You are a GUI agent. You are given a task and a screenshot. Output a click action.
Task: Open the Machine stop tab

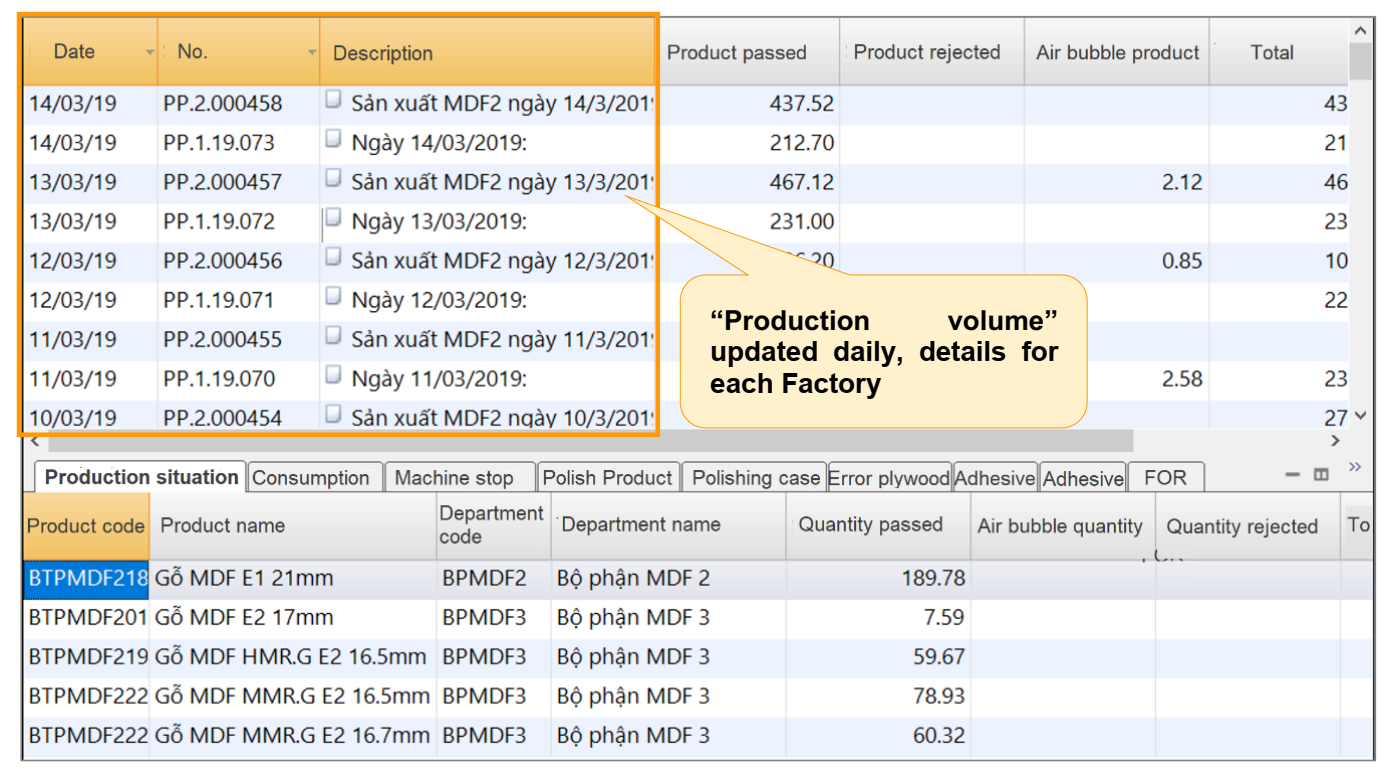(453, 478)
